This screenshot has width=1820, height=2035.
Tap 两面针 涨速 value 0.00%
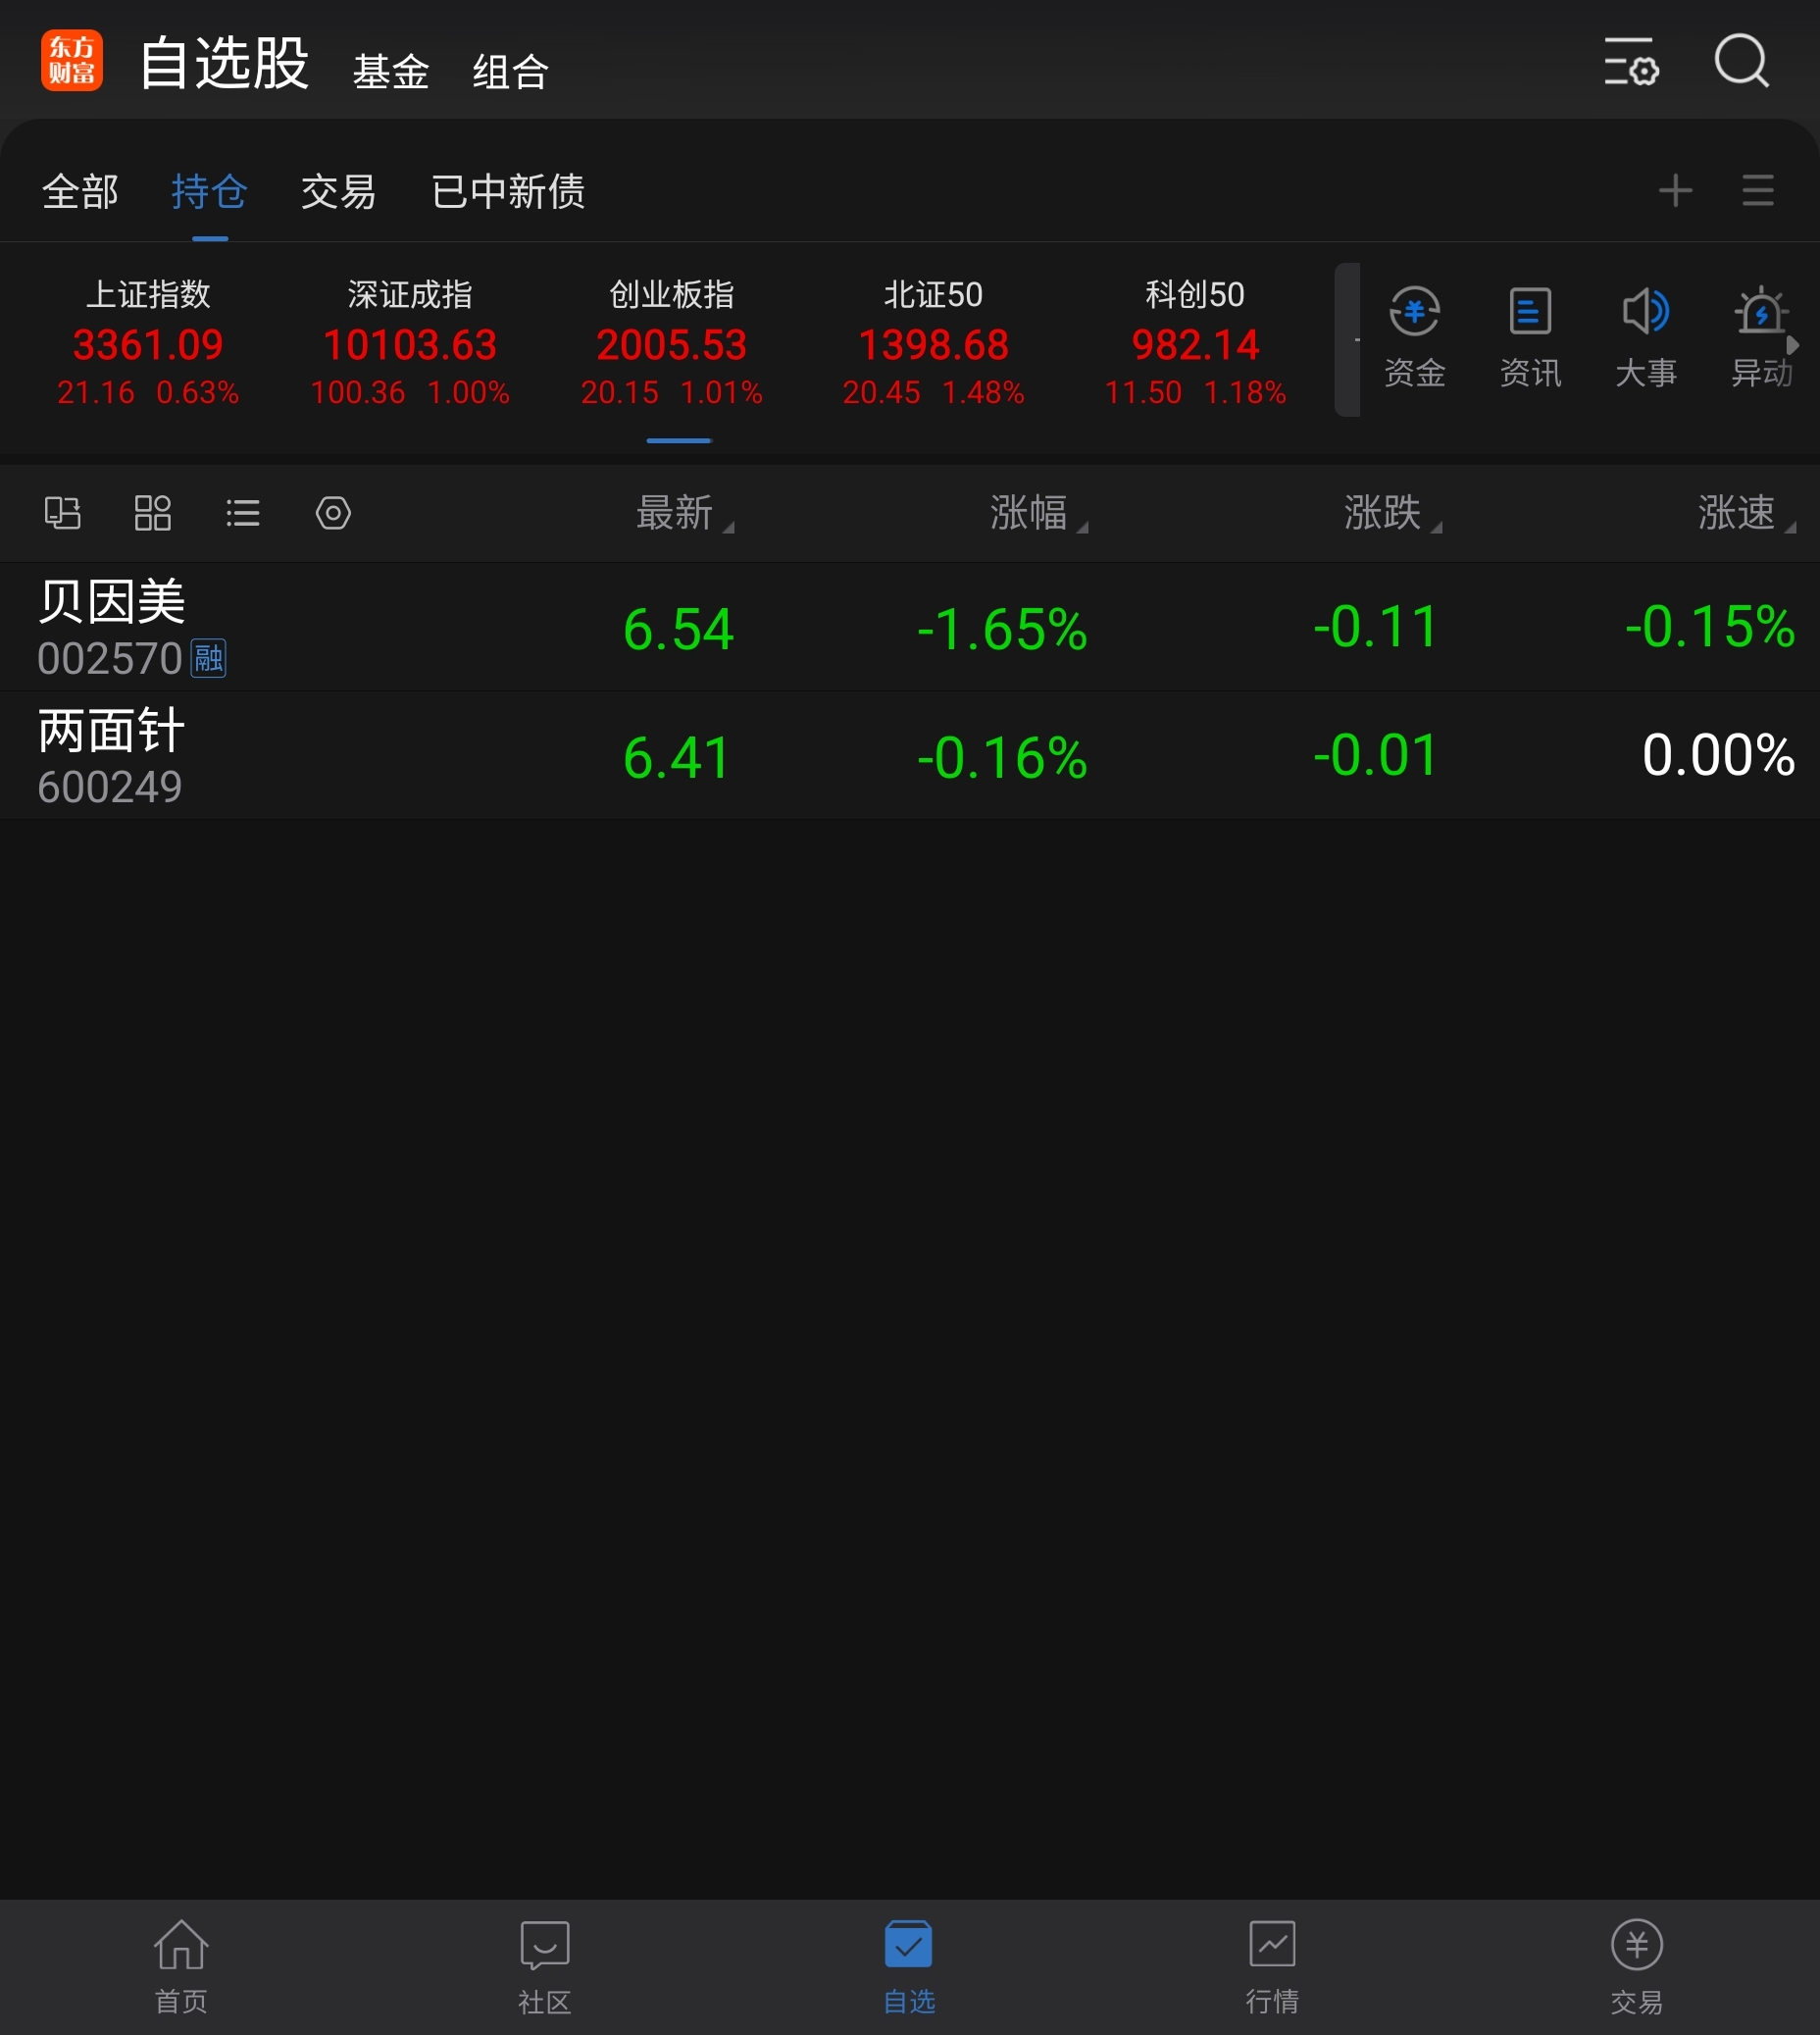pos(1718,754)
